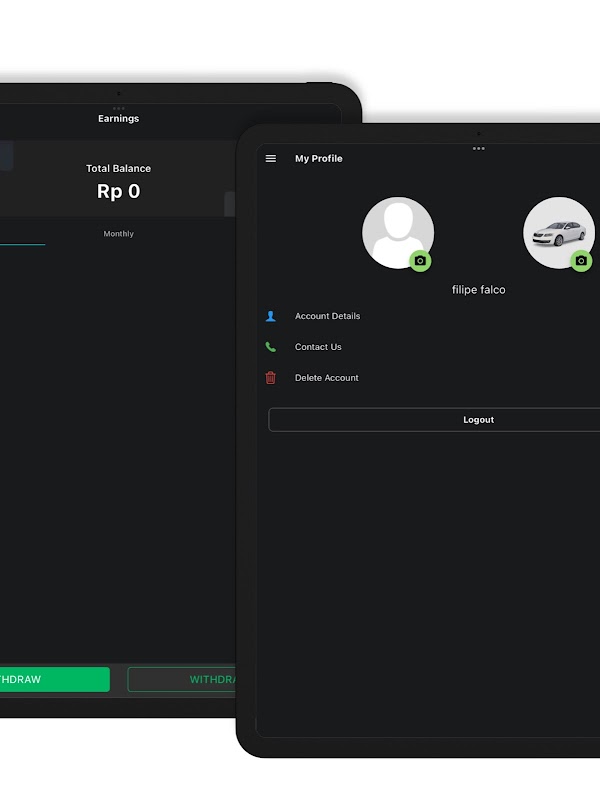Click the My Profile page title

pyautogui.click(x=319, y=159)
